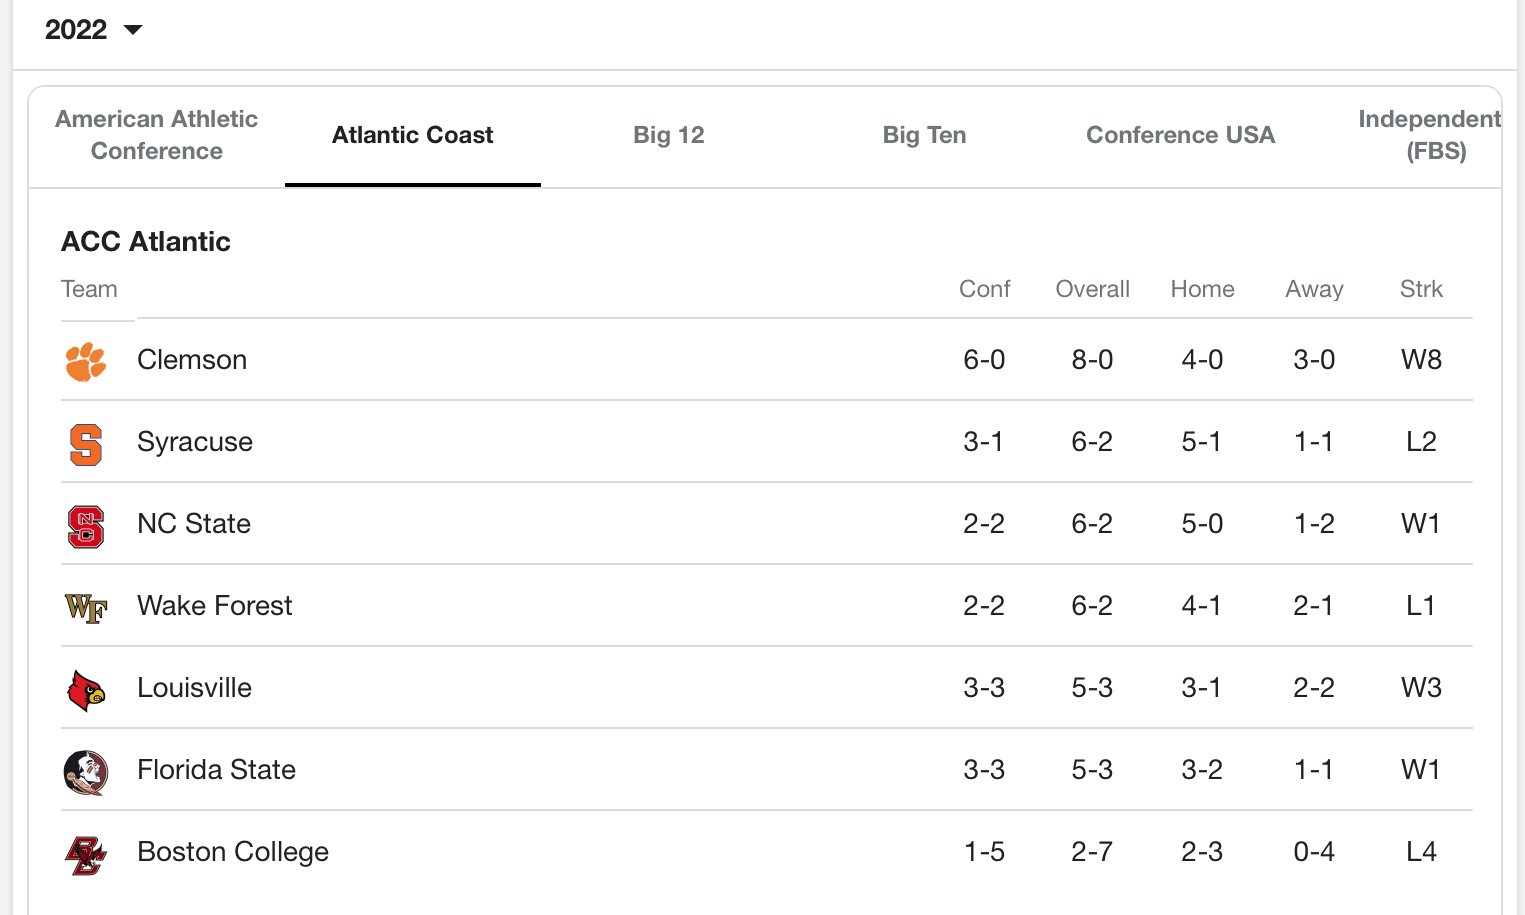Click the Louisville cardinal logo
The width and height of the screenshot is (1525, 915).
[86, 690]
